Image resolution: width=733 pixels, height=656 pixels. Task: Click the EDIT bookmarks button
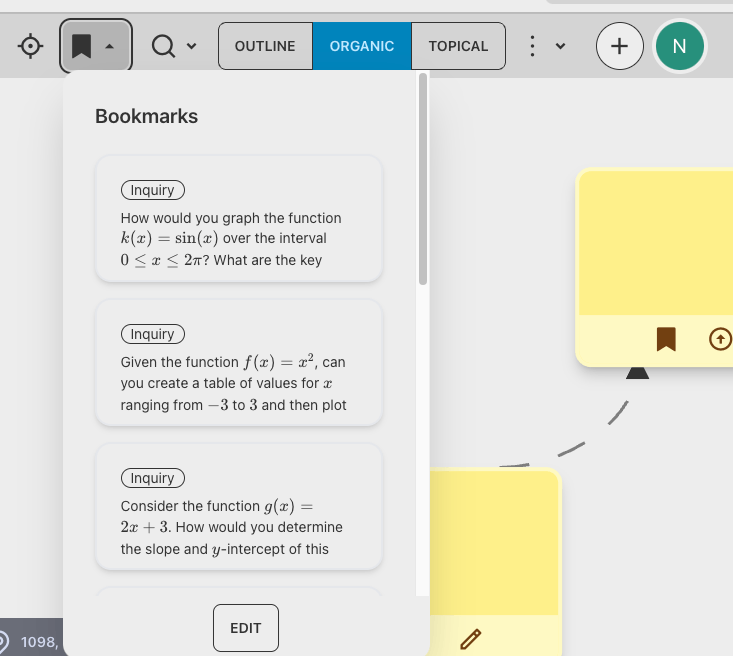tap(246, 628)
